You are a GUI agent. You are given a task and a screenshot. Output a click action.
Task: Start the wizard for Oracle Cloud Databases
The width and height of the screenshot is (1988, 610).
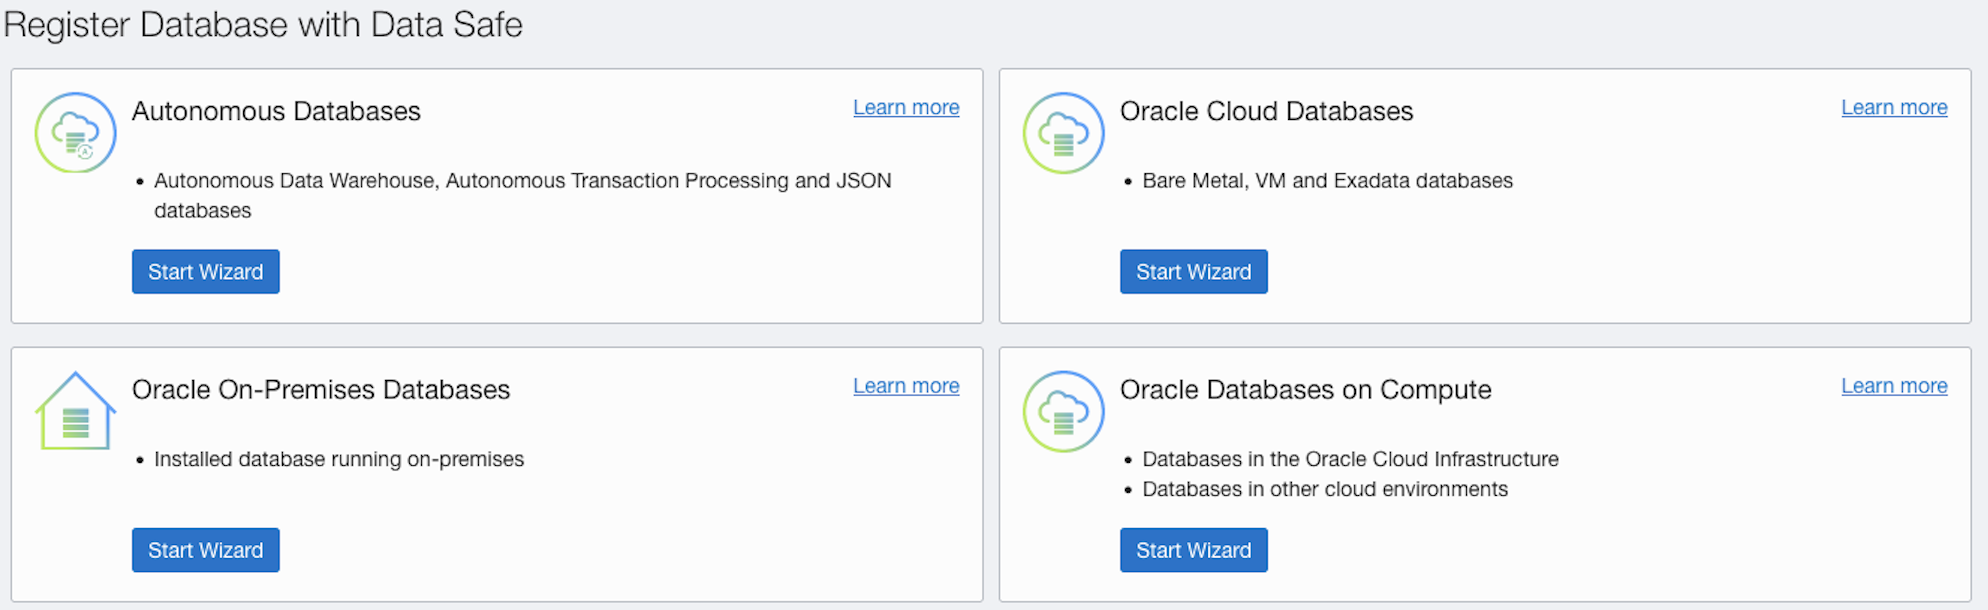coord(1193,272)
